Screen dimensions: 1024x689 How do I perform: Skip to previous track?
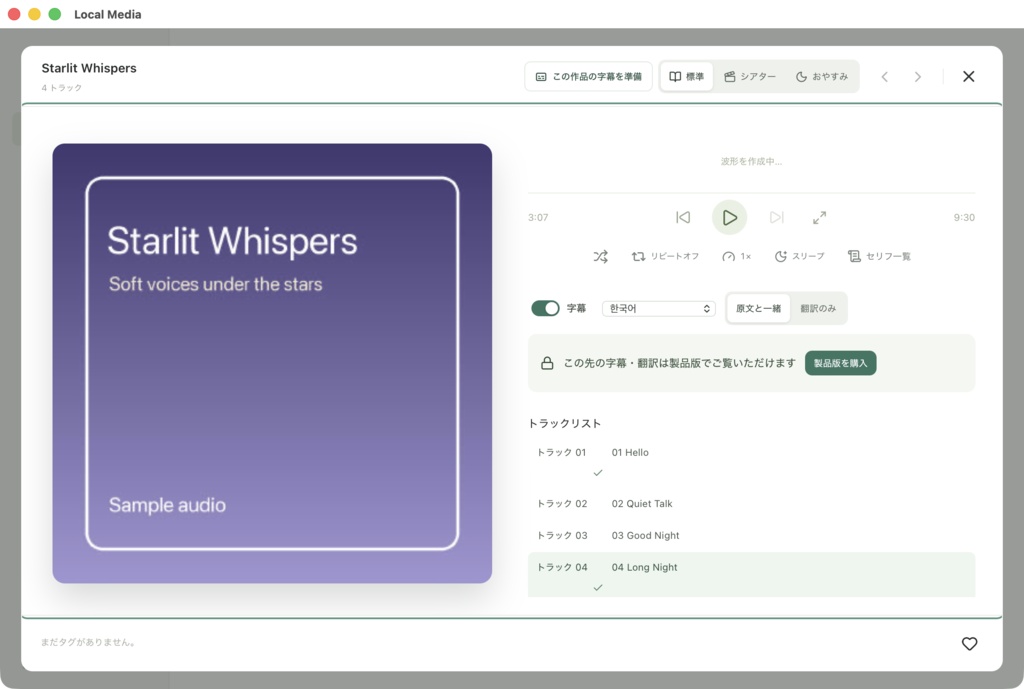pyautogui.click(x=683, y=217)
